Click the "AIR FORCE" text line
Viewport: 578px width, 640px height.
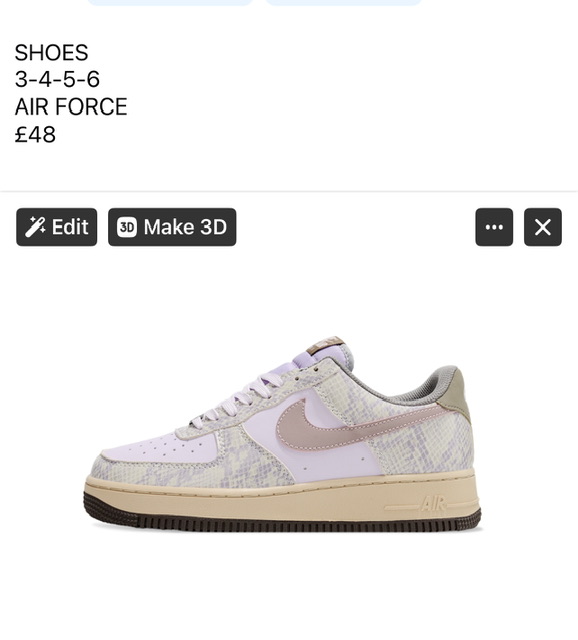tap(71, 107)
